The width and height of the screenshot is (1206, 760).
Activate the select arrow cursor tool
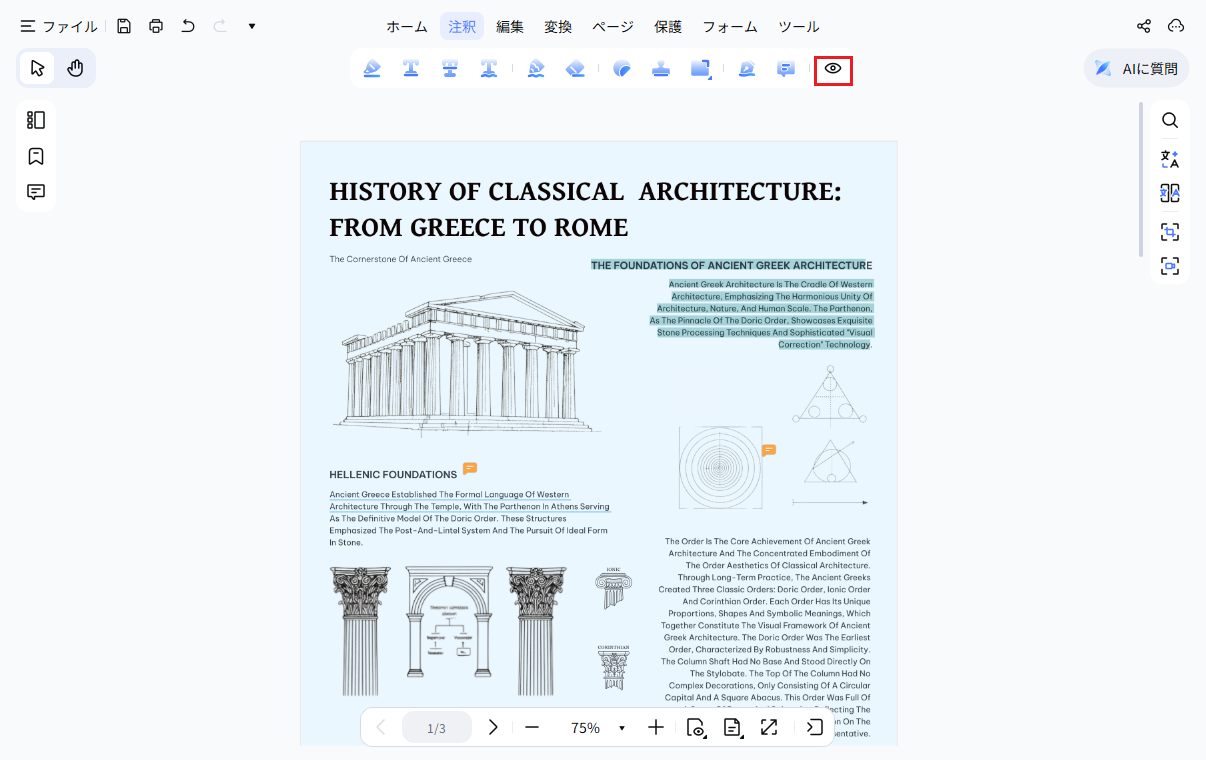tap(38, 68)
